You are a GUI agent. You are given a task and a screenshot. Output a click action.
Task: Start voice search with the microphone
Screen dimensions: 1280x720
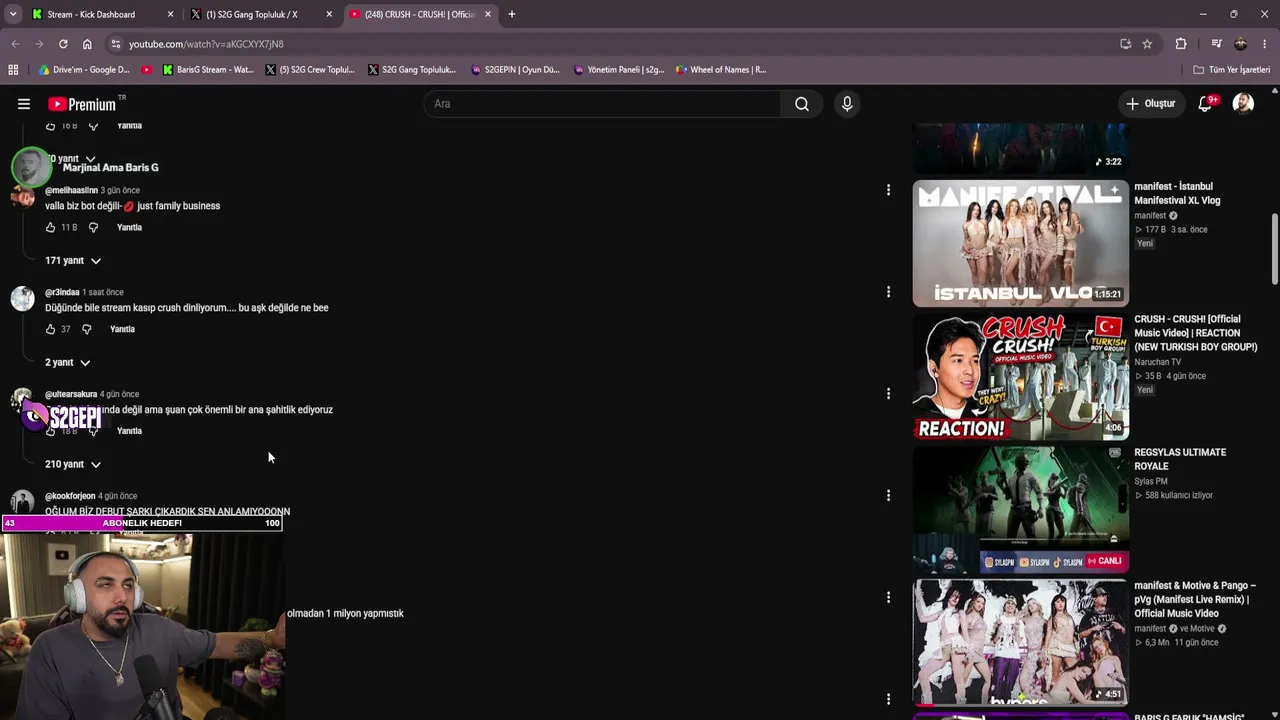(847, 104)
